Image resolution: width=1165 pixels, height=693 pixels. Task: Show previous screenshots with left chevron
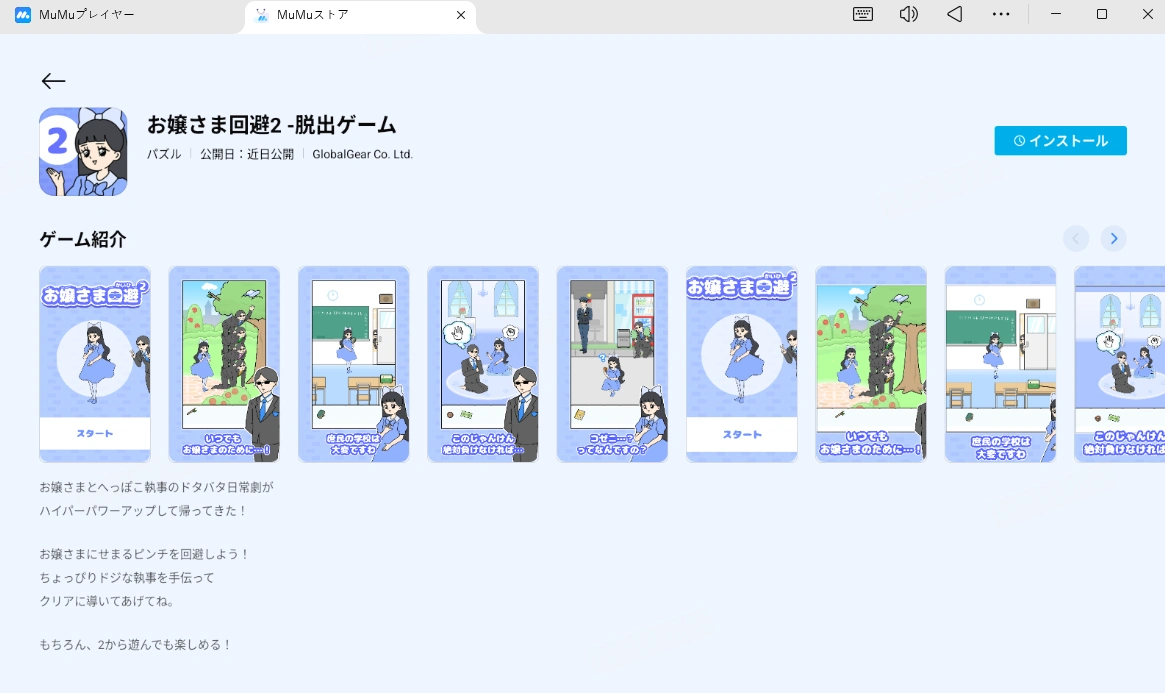(x=1075, y=238)
